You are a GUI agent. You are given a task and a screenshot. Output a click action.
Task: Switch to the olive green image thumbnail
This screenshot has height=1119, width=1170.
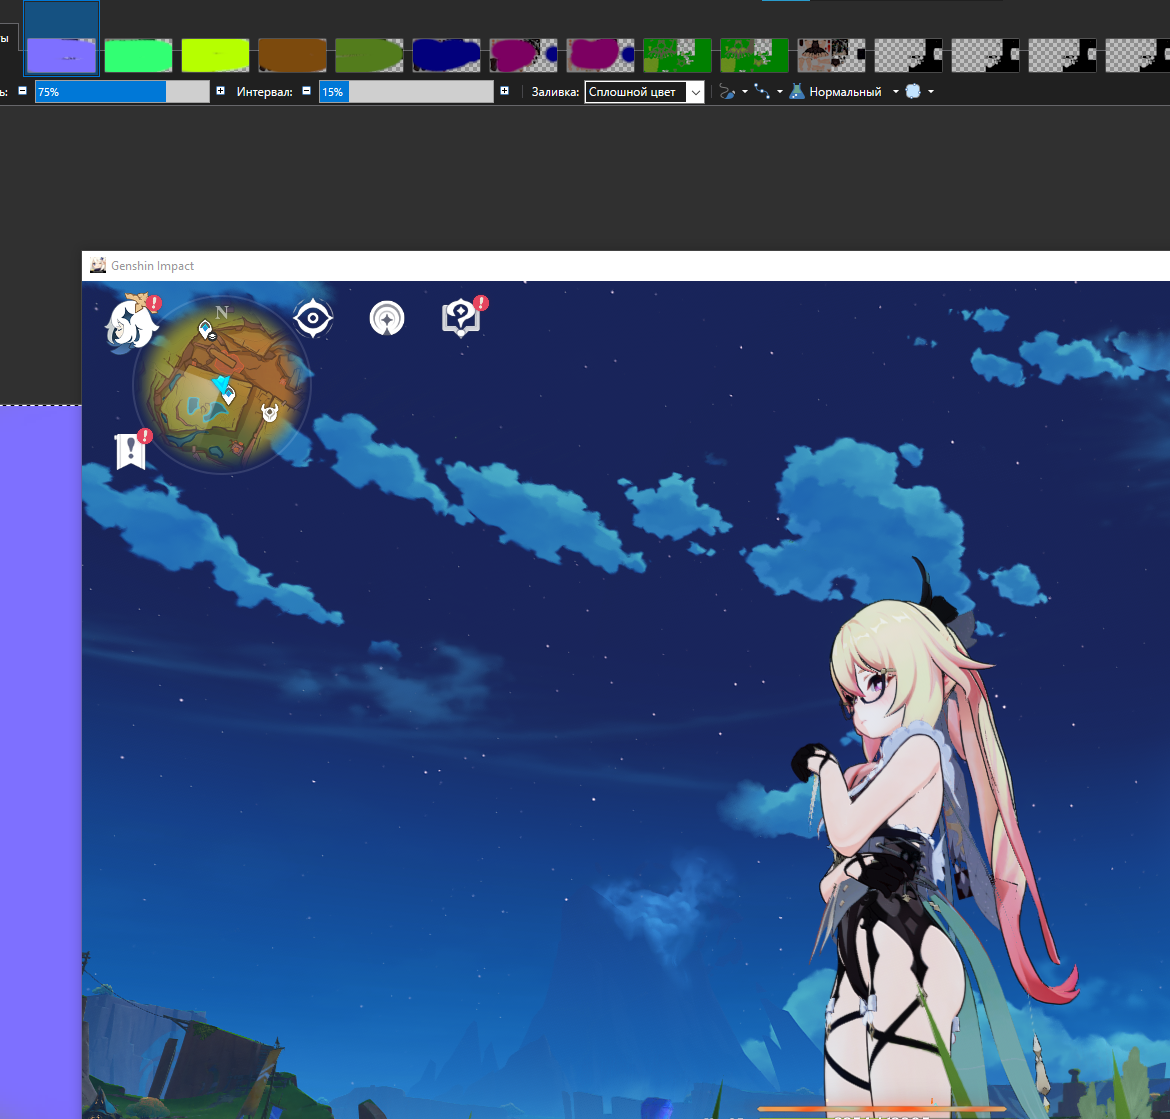pos(369,55)
